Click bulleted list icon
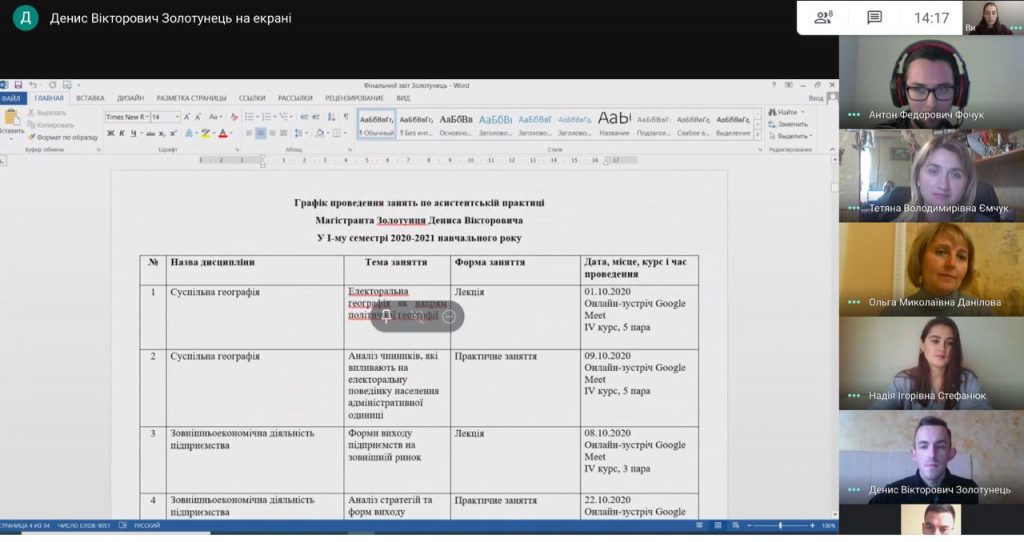 (x=250, y=117)
